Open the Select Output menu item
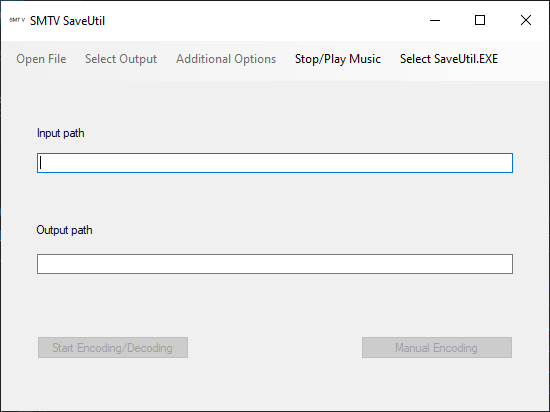The width and height of the screenshot is (550, 412). [x=121, y=59]
